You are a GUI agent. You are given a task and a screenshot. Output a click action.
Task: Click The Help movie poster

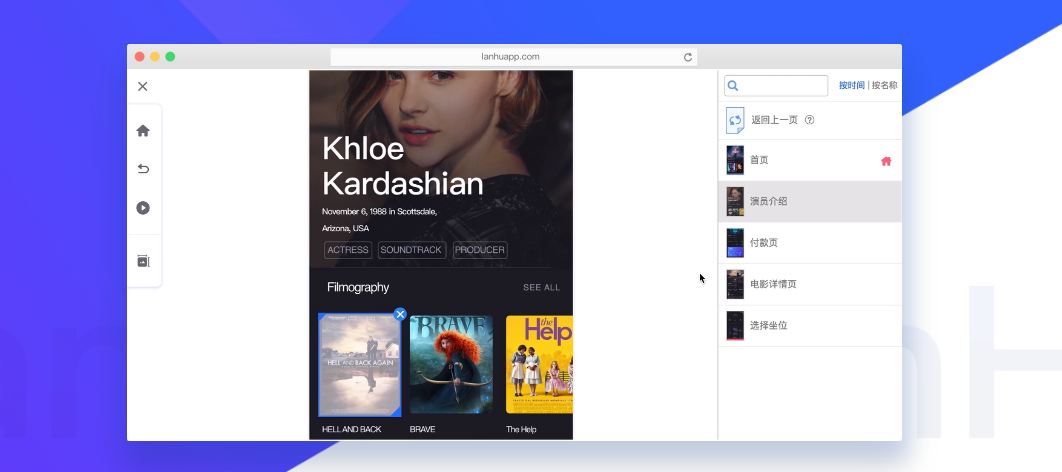[539, 364]
